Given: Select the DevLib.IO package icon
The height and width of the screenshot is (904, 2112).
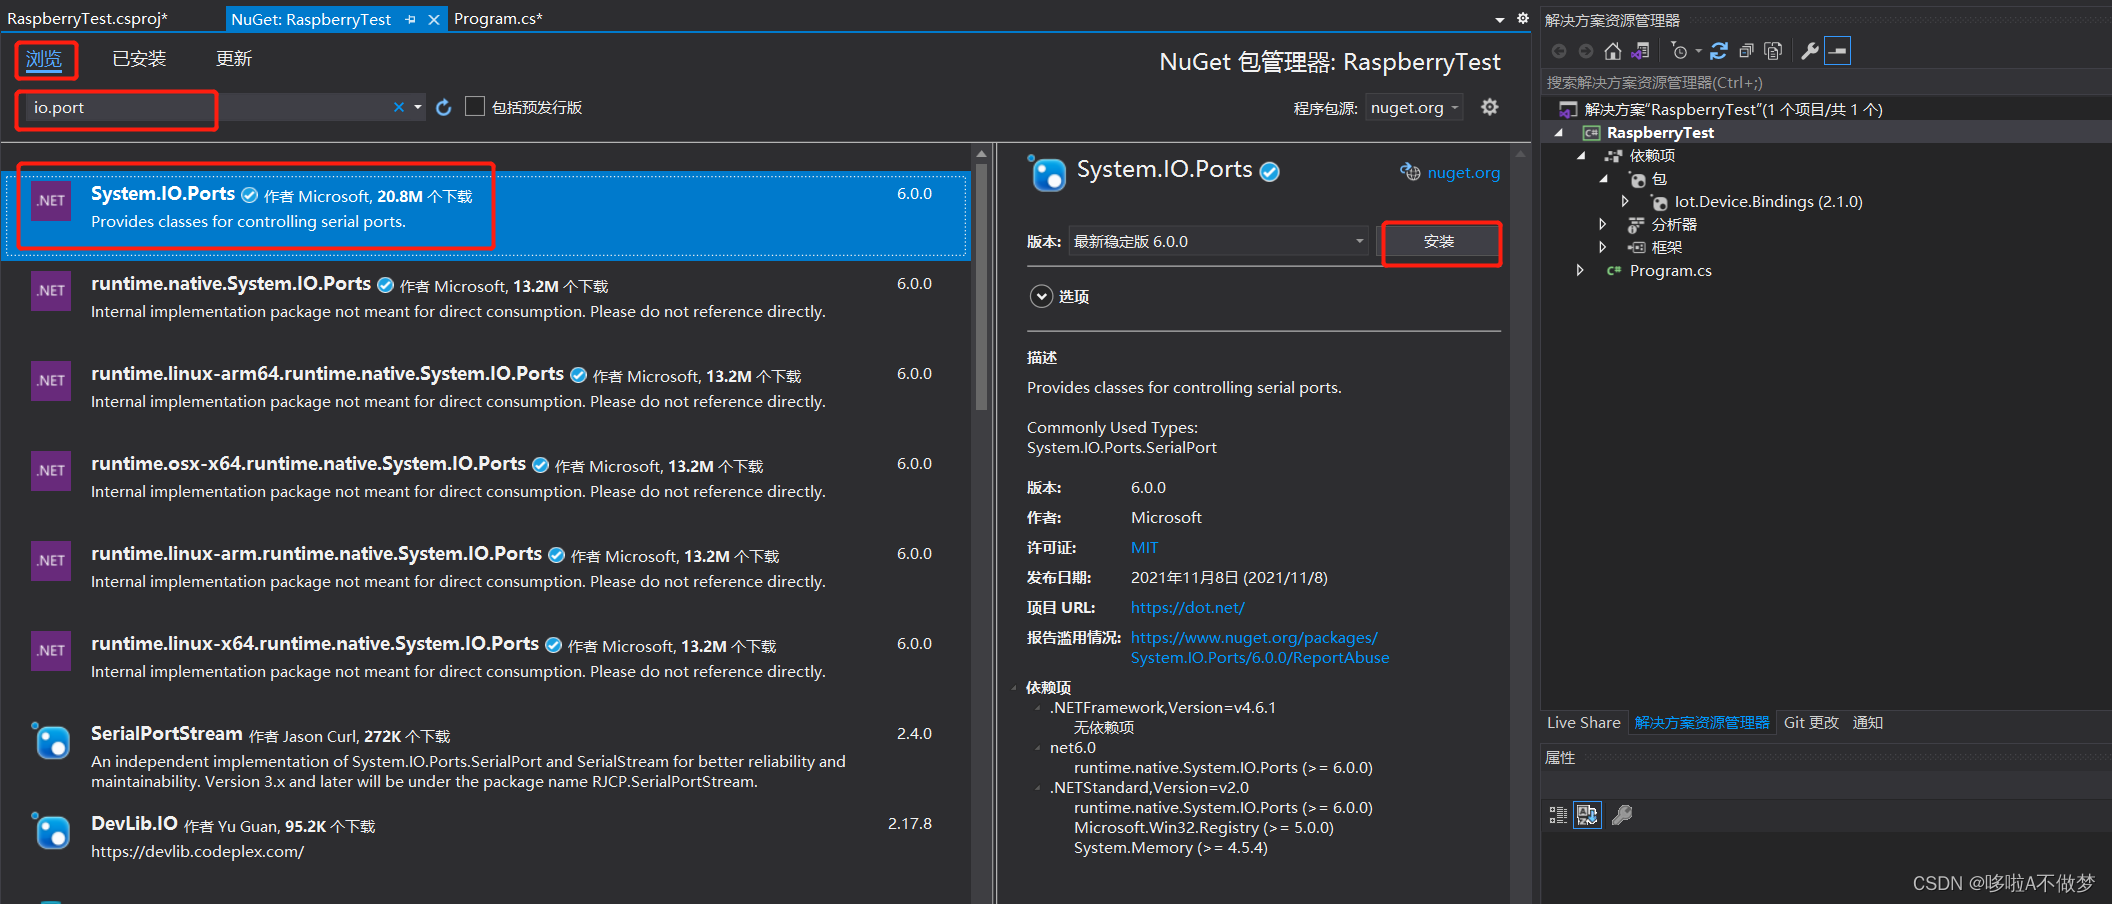Looking at the screenshot, I should click(x=51, y=831).
